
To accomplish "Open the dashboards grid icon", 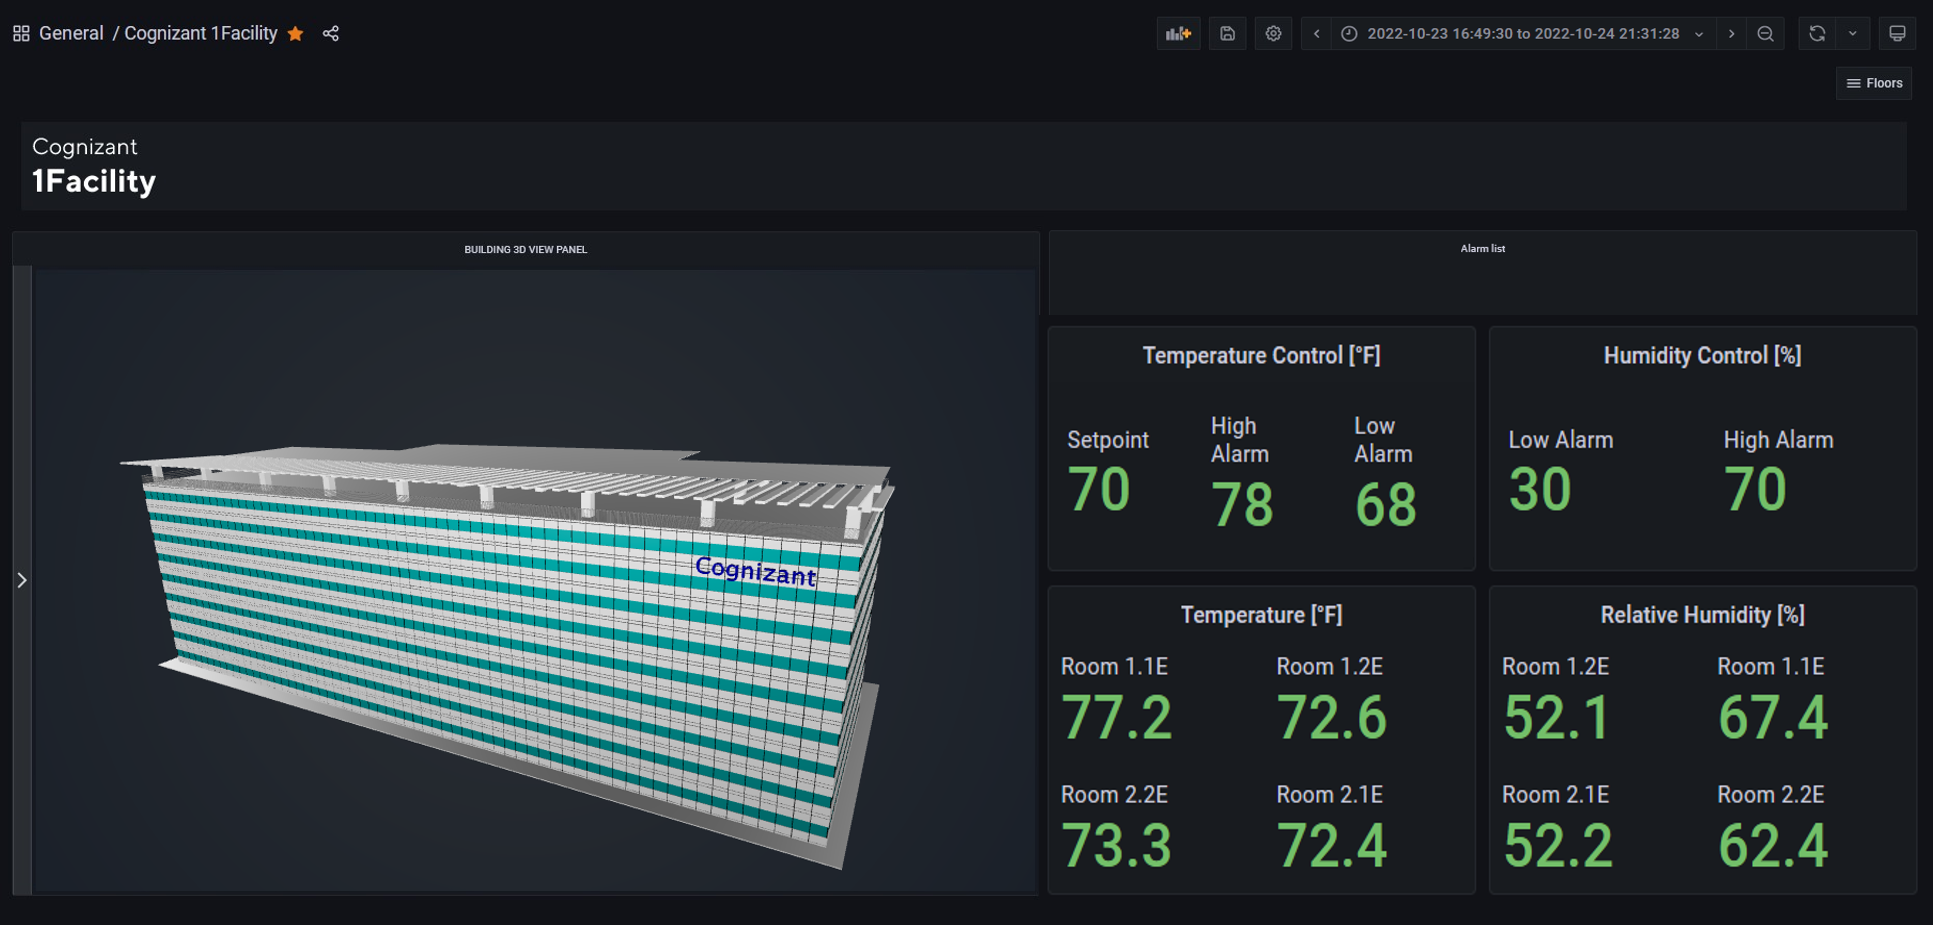I will pyautogui.click(x=20, y=32).
